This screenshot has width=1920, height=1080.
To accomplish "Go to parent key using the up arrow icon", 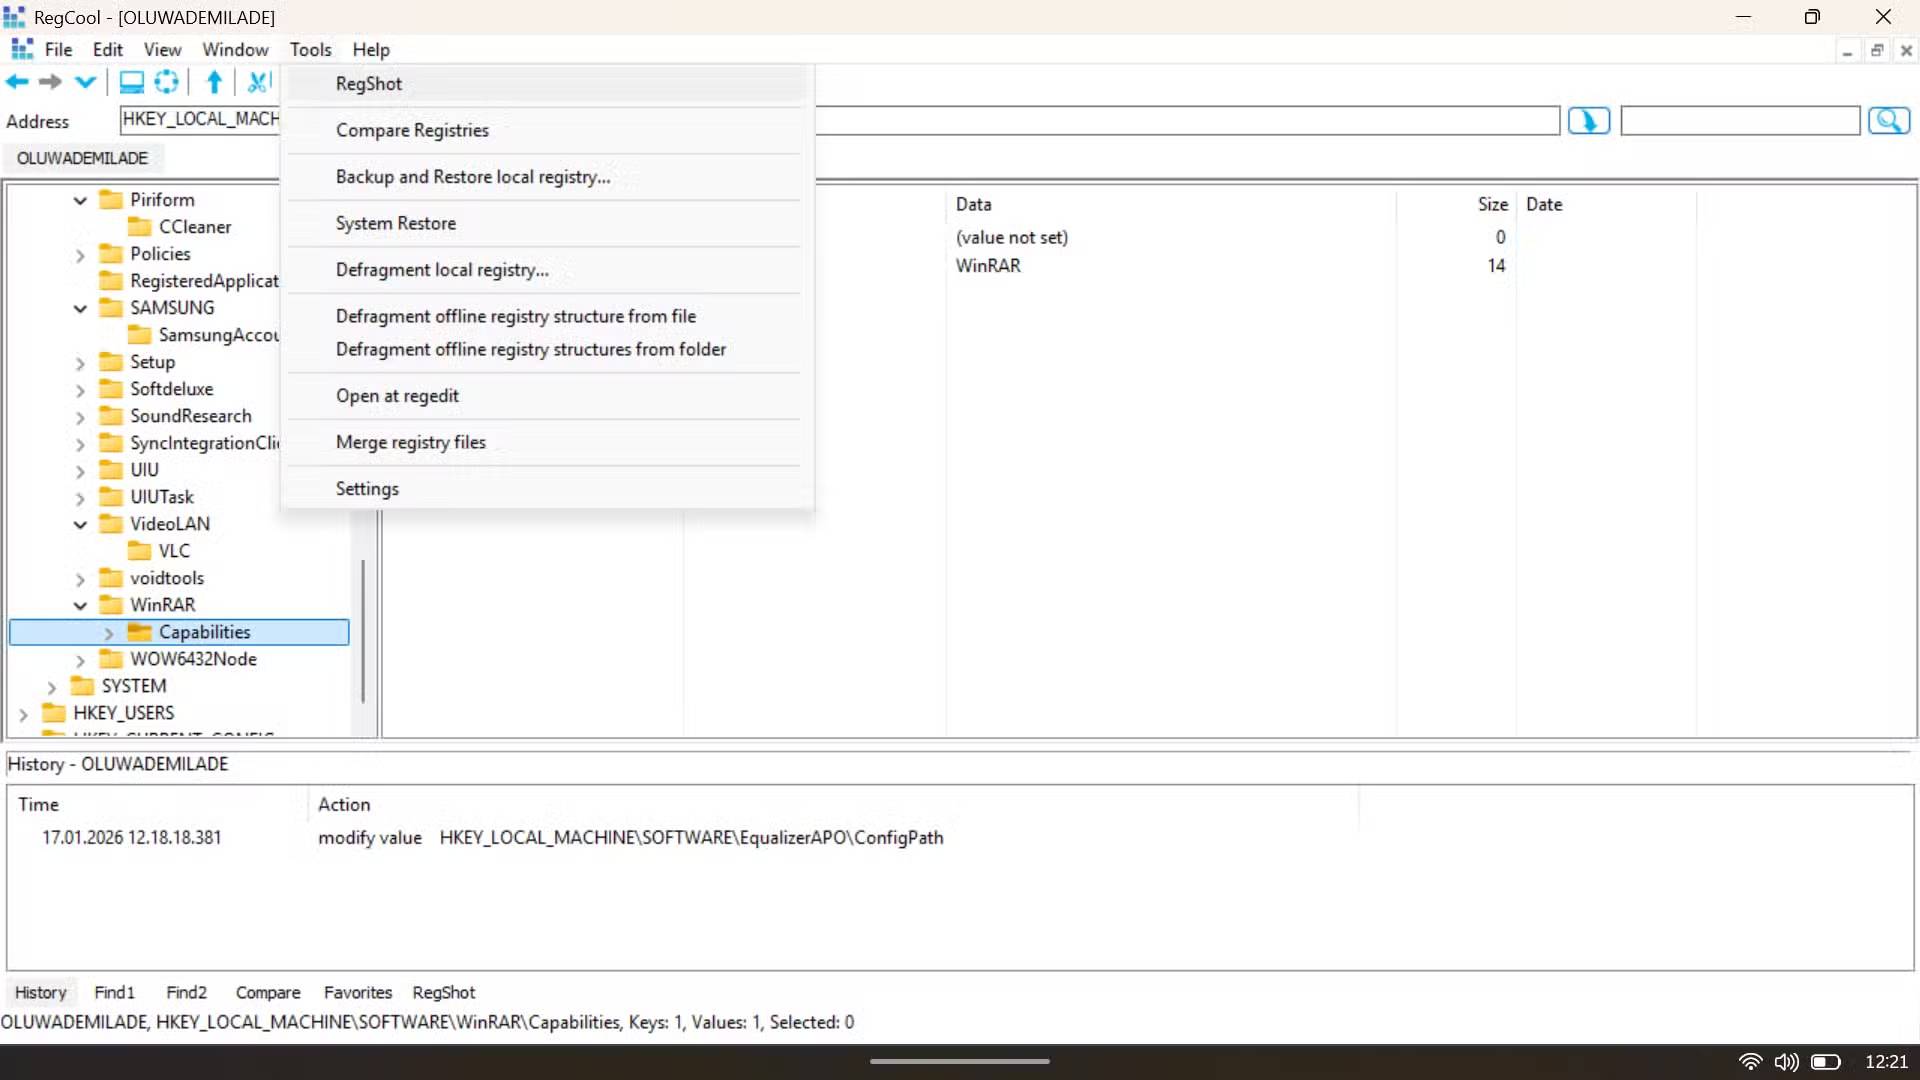I will click(213, 82).
